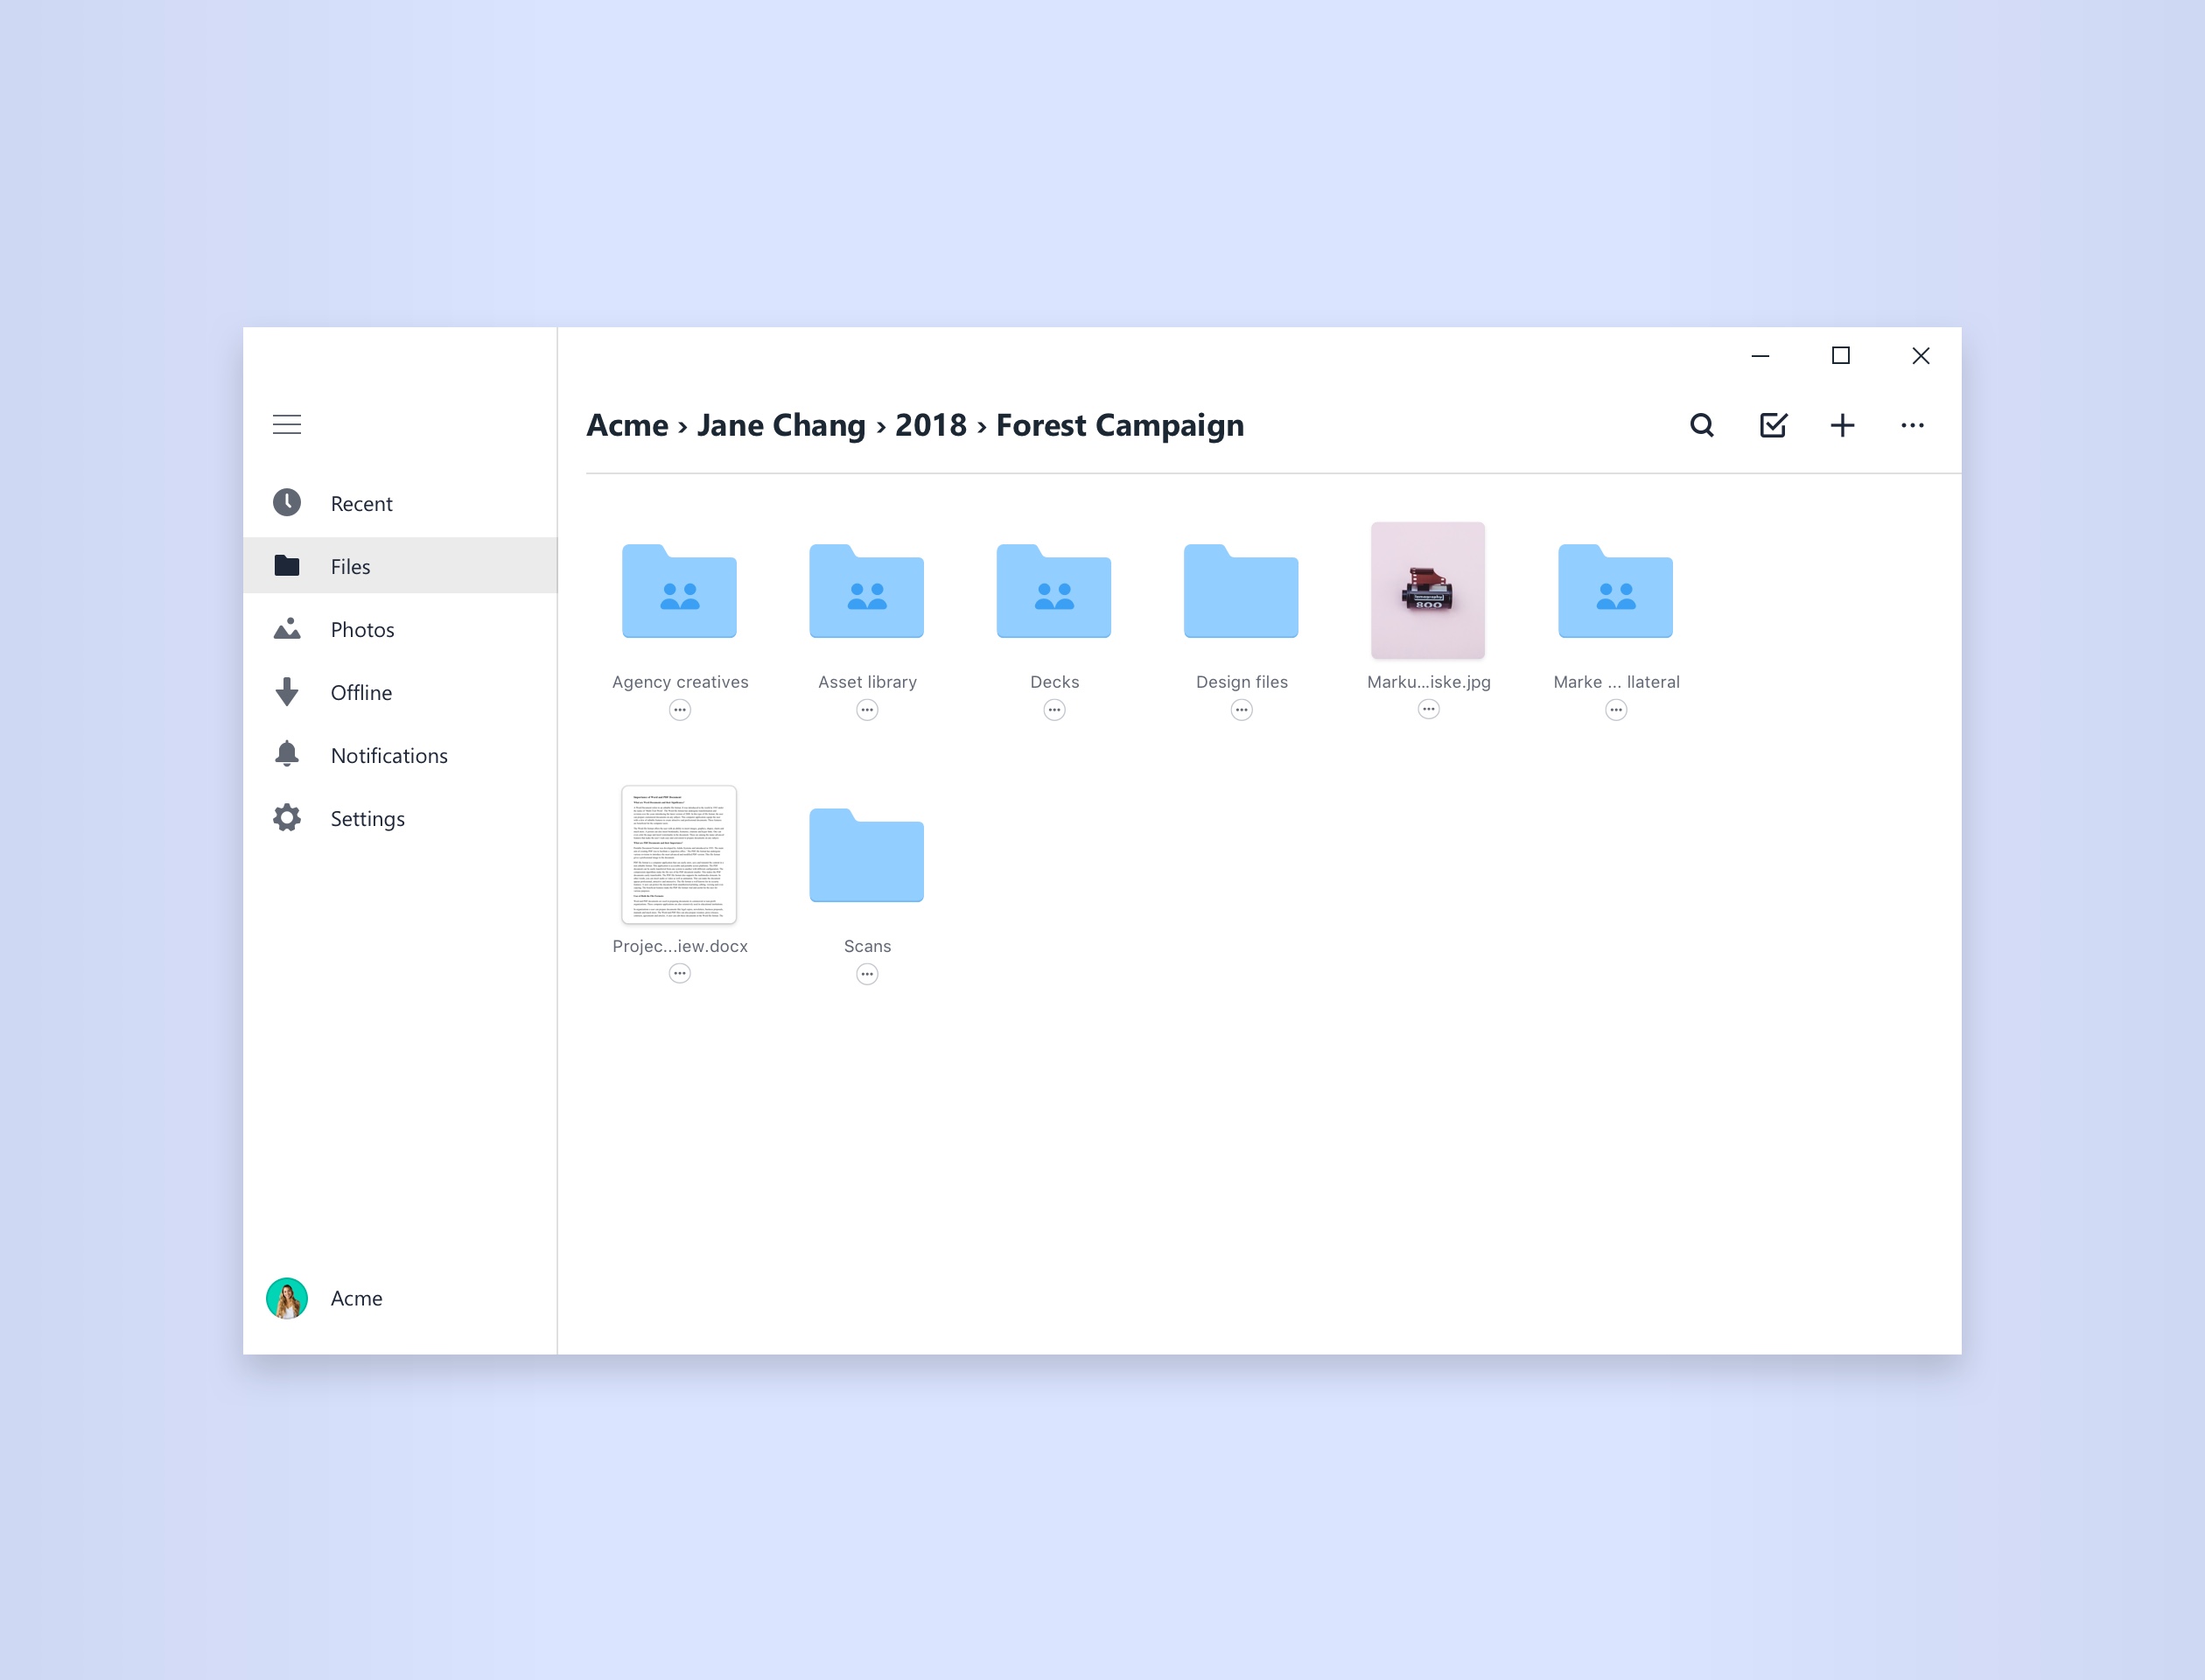Viewport: 2205px width, 1680px height.
Task: Open the overflow menu on Asset library
Action: (867, 709)
